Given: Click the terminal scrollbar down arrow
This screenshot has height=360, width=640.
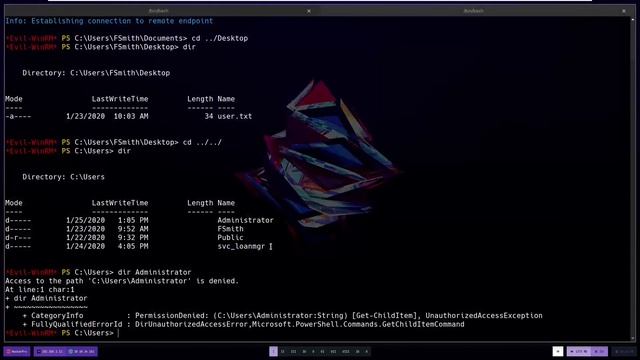Looking at the screenshot, I should pos(633,338).
